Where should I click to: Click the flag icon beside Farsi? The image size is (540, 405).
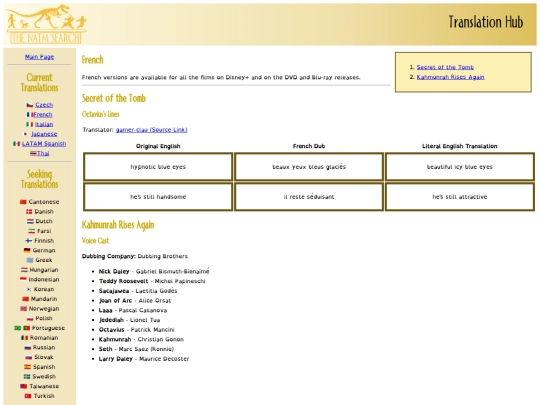point(31,231)
